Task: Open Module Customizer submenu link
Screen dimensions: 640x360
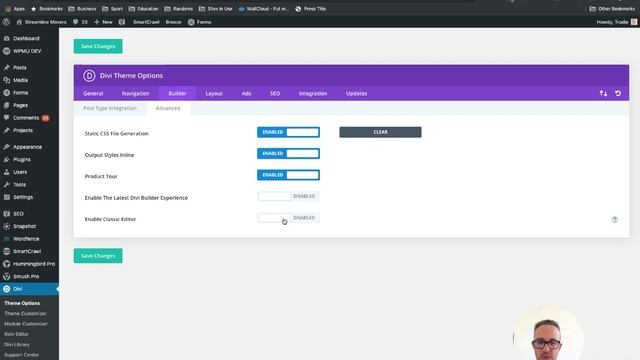Action: tap(26, 324)
